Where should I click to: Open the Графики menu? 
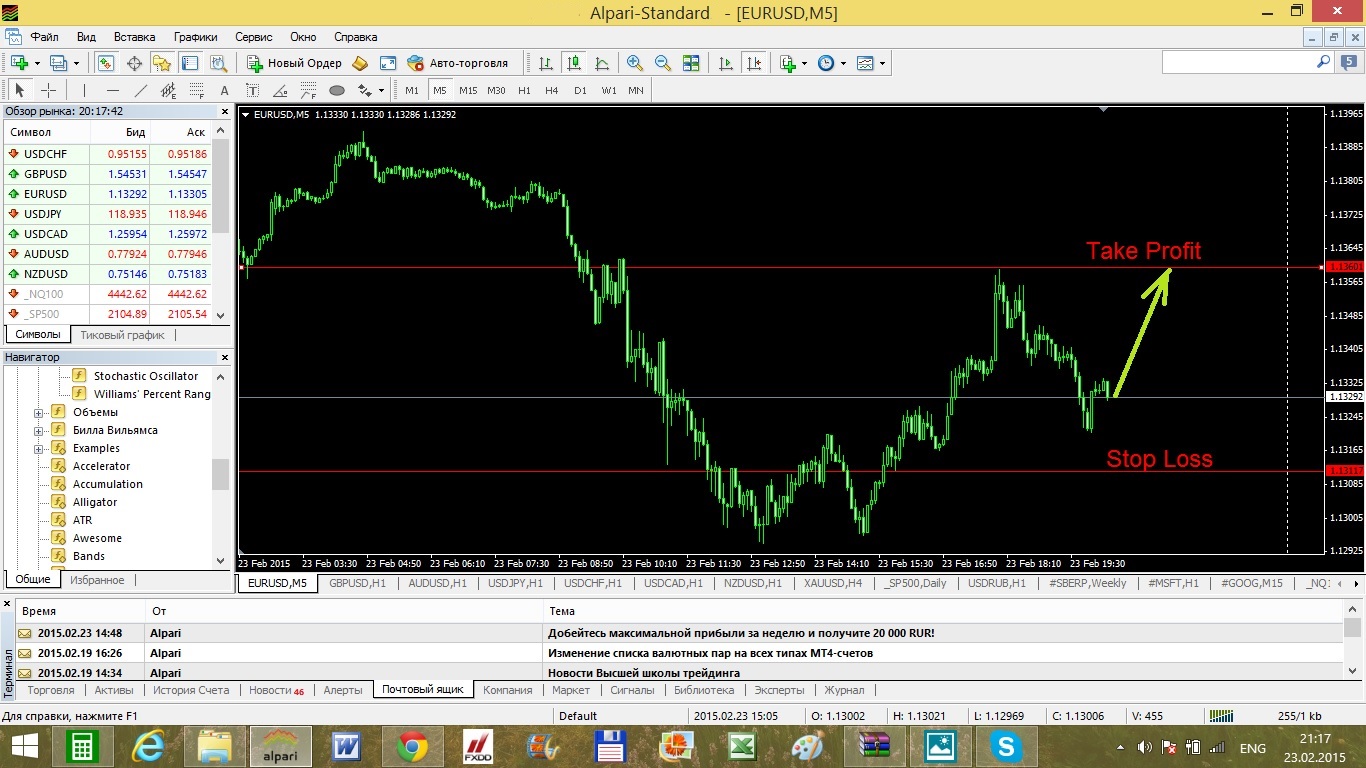(x=195, y=37)
